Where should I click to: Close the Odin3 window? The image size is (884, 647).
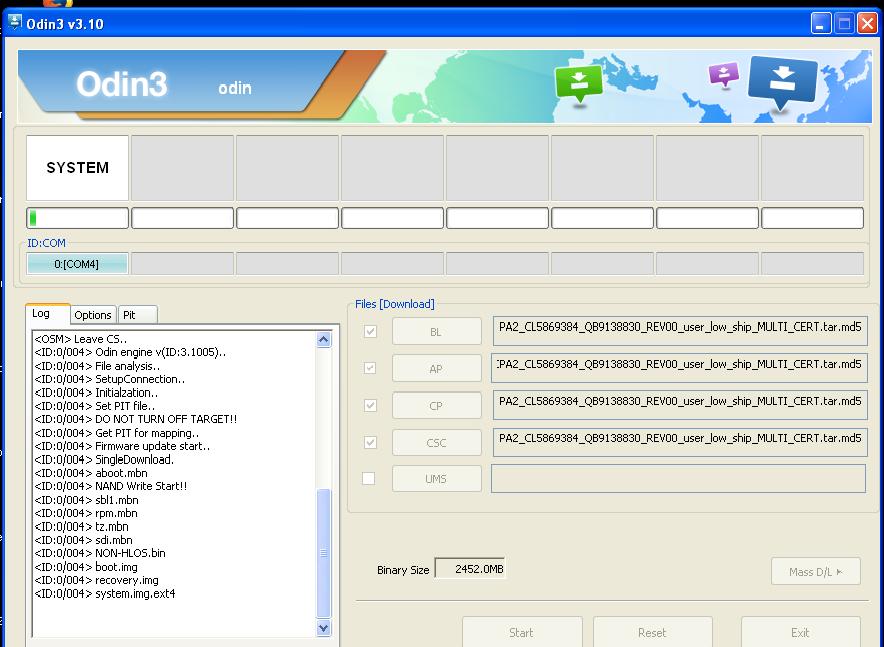click(867, 24)
